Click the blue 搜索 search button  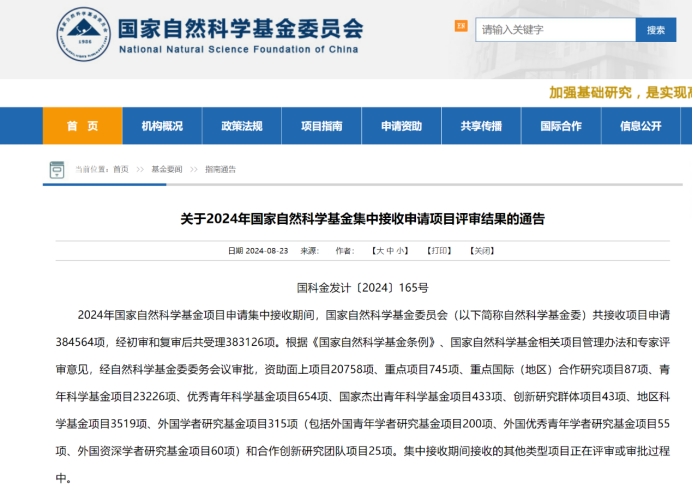(656, 30)
